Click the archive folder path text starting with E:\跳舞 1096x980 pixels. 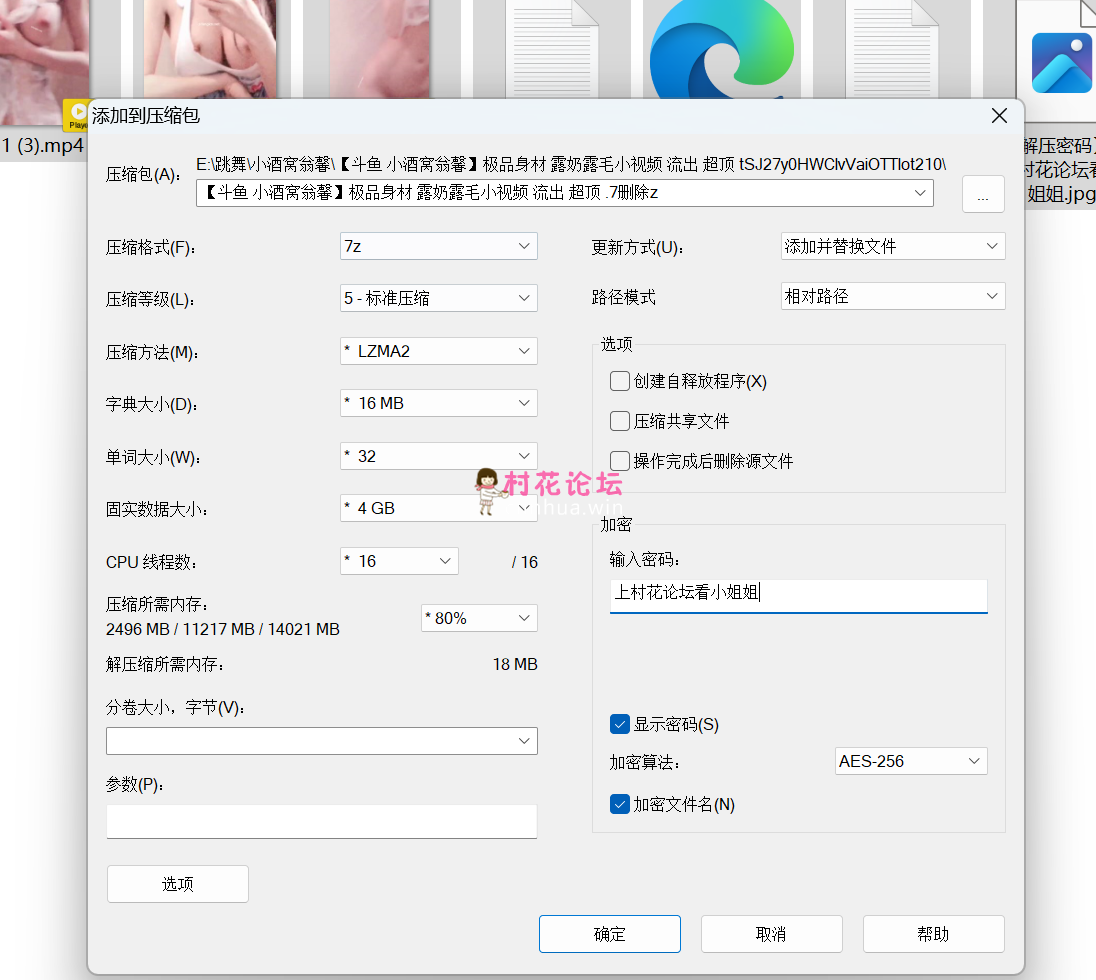571,164
